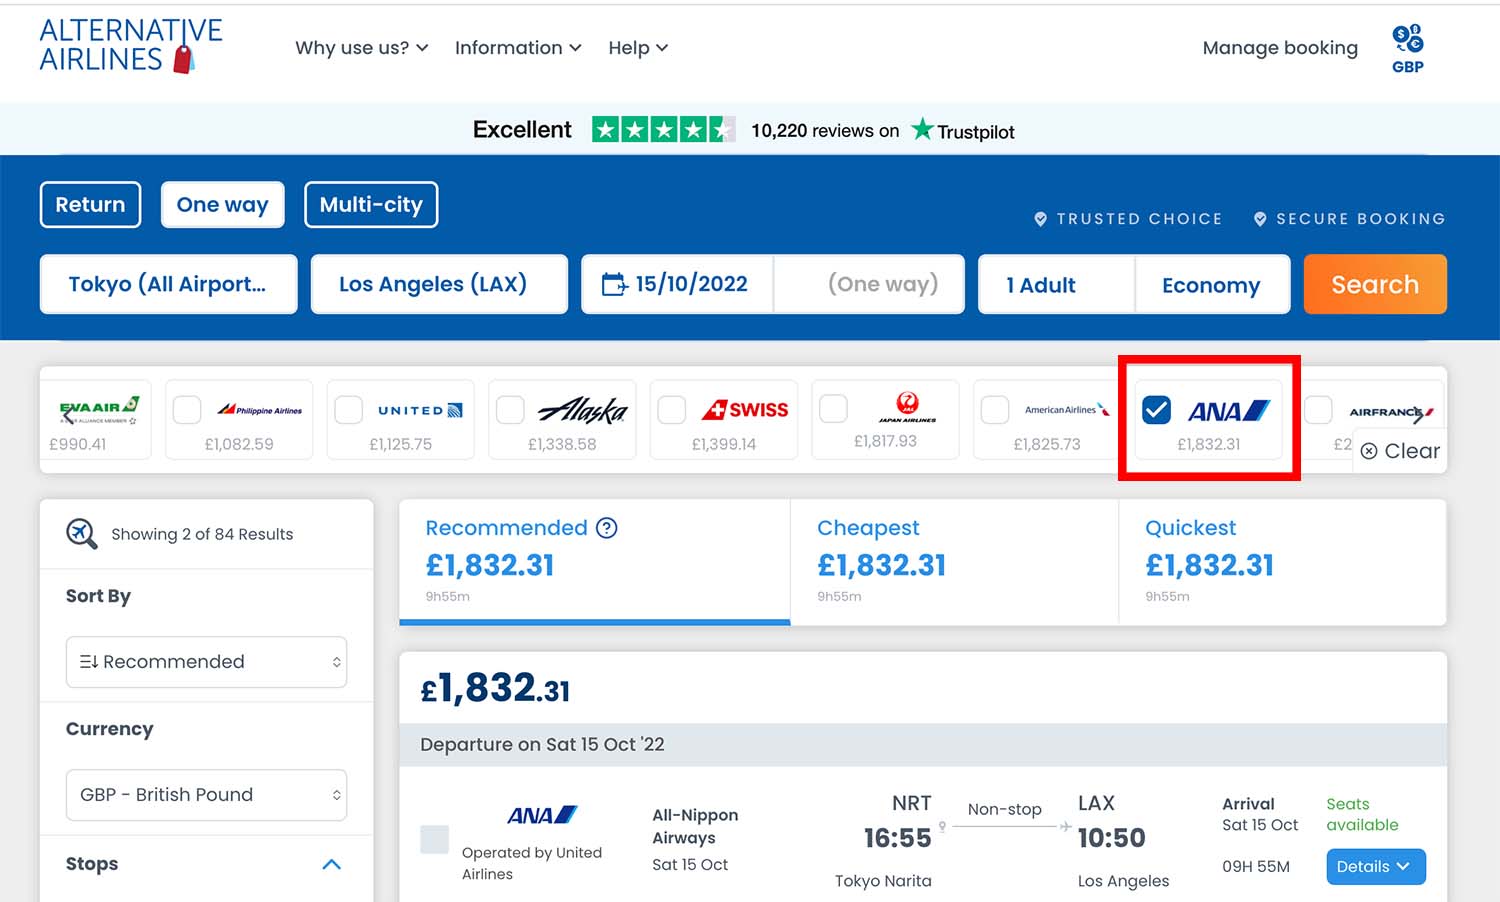The height and width of the screenshot is (902, 1500).
Task: Click the Recommended help question icon
Action: click(606, 528)
